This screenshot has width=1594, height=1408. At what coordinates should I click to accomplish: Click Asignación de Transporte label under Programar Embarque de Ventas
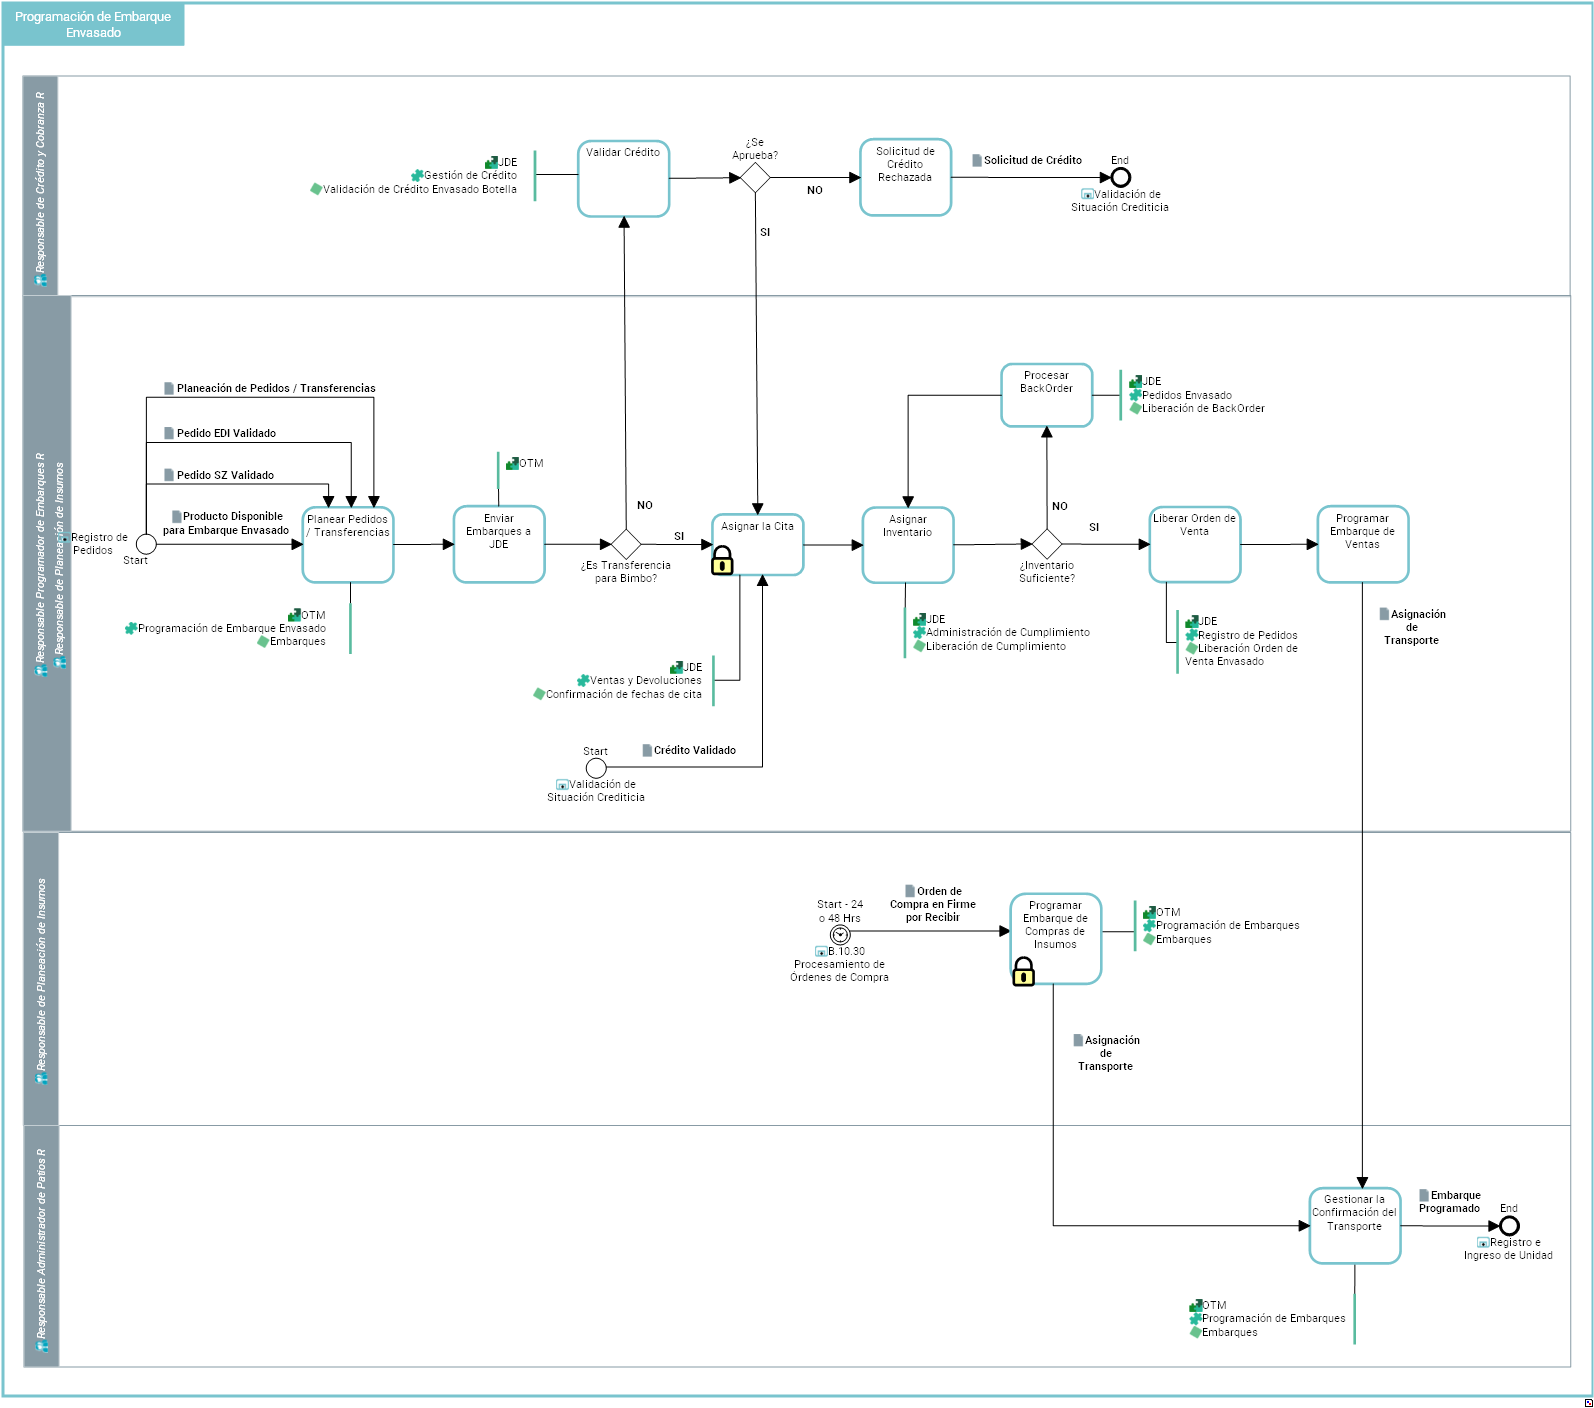[x=1412, y=627]
